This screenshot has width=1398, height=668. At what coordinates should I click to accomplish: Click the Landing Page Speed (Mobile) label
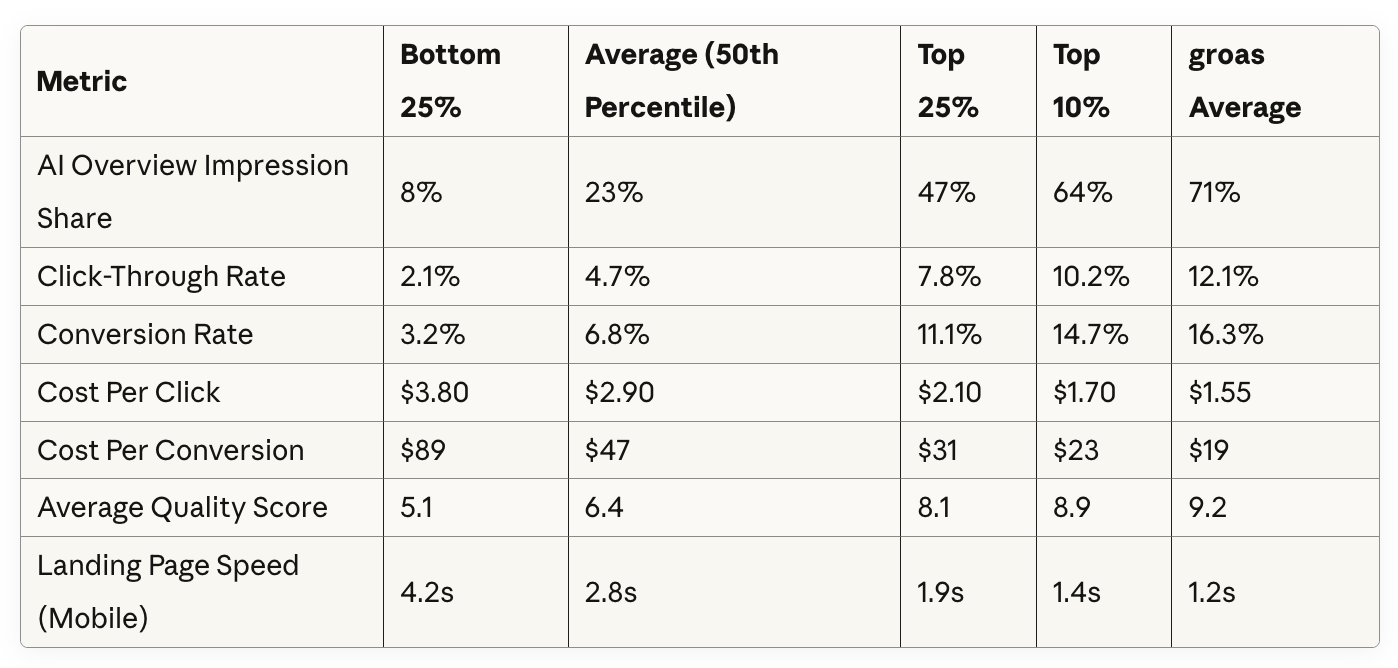click(168, 592)
